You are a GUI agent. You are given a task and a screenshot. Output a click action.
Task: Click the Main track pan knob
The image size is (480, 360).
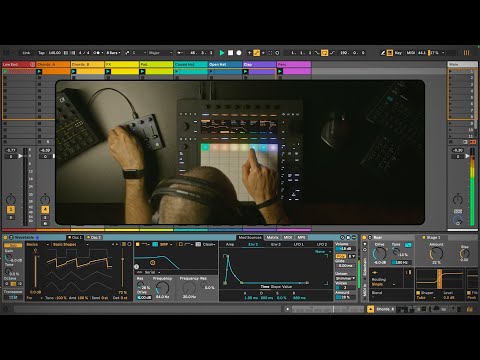pos(458,199)
